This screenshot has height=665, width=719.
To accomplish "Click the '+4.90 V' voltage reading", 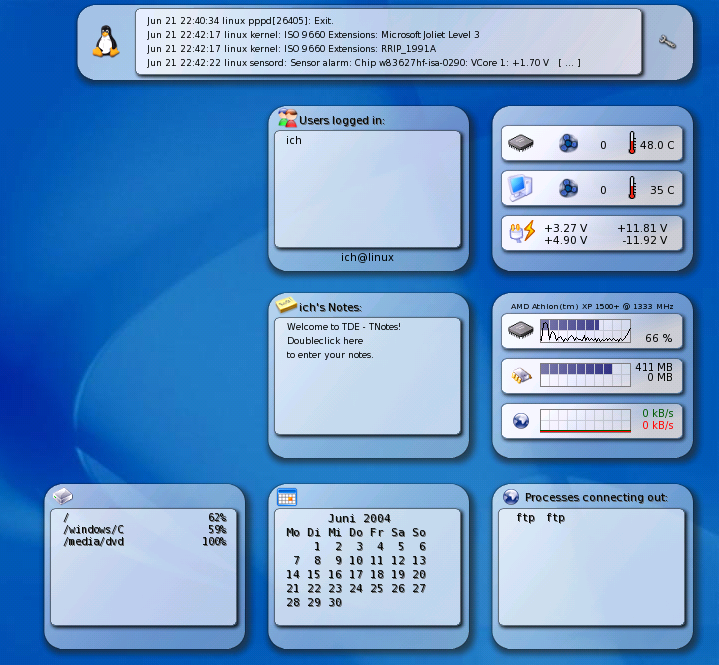I will [565, 240].
